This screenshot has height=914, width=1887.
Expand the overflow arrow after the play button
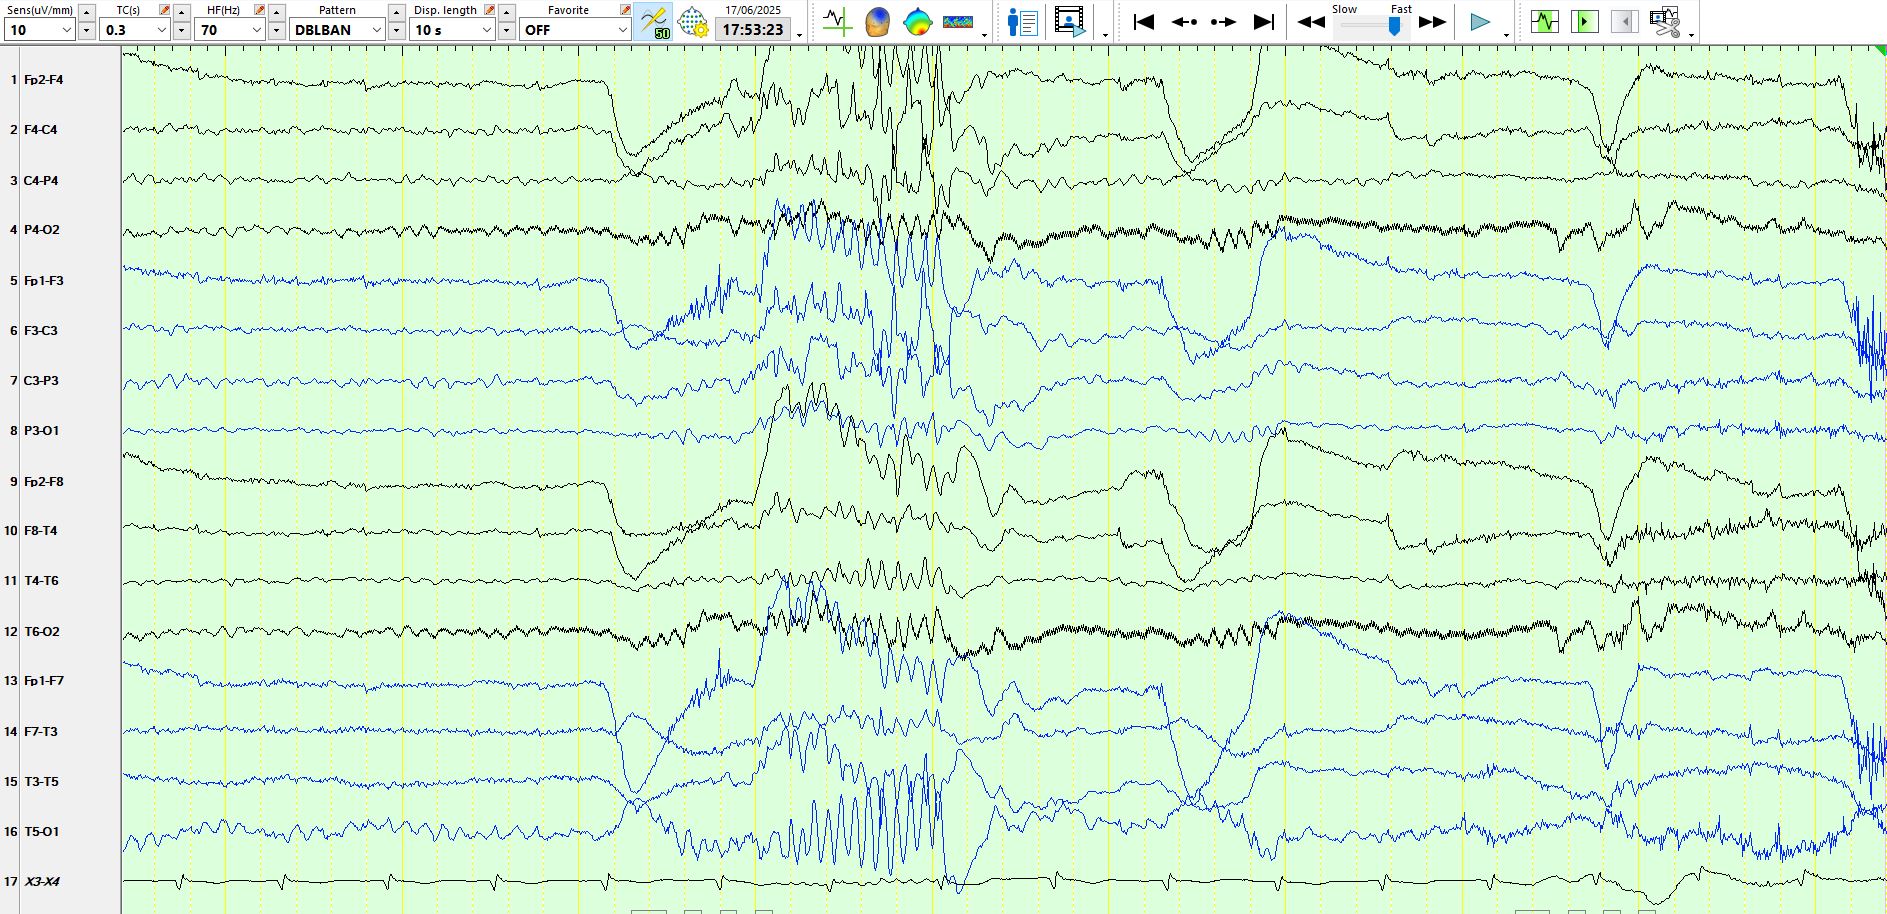coord(1507,35)
